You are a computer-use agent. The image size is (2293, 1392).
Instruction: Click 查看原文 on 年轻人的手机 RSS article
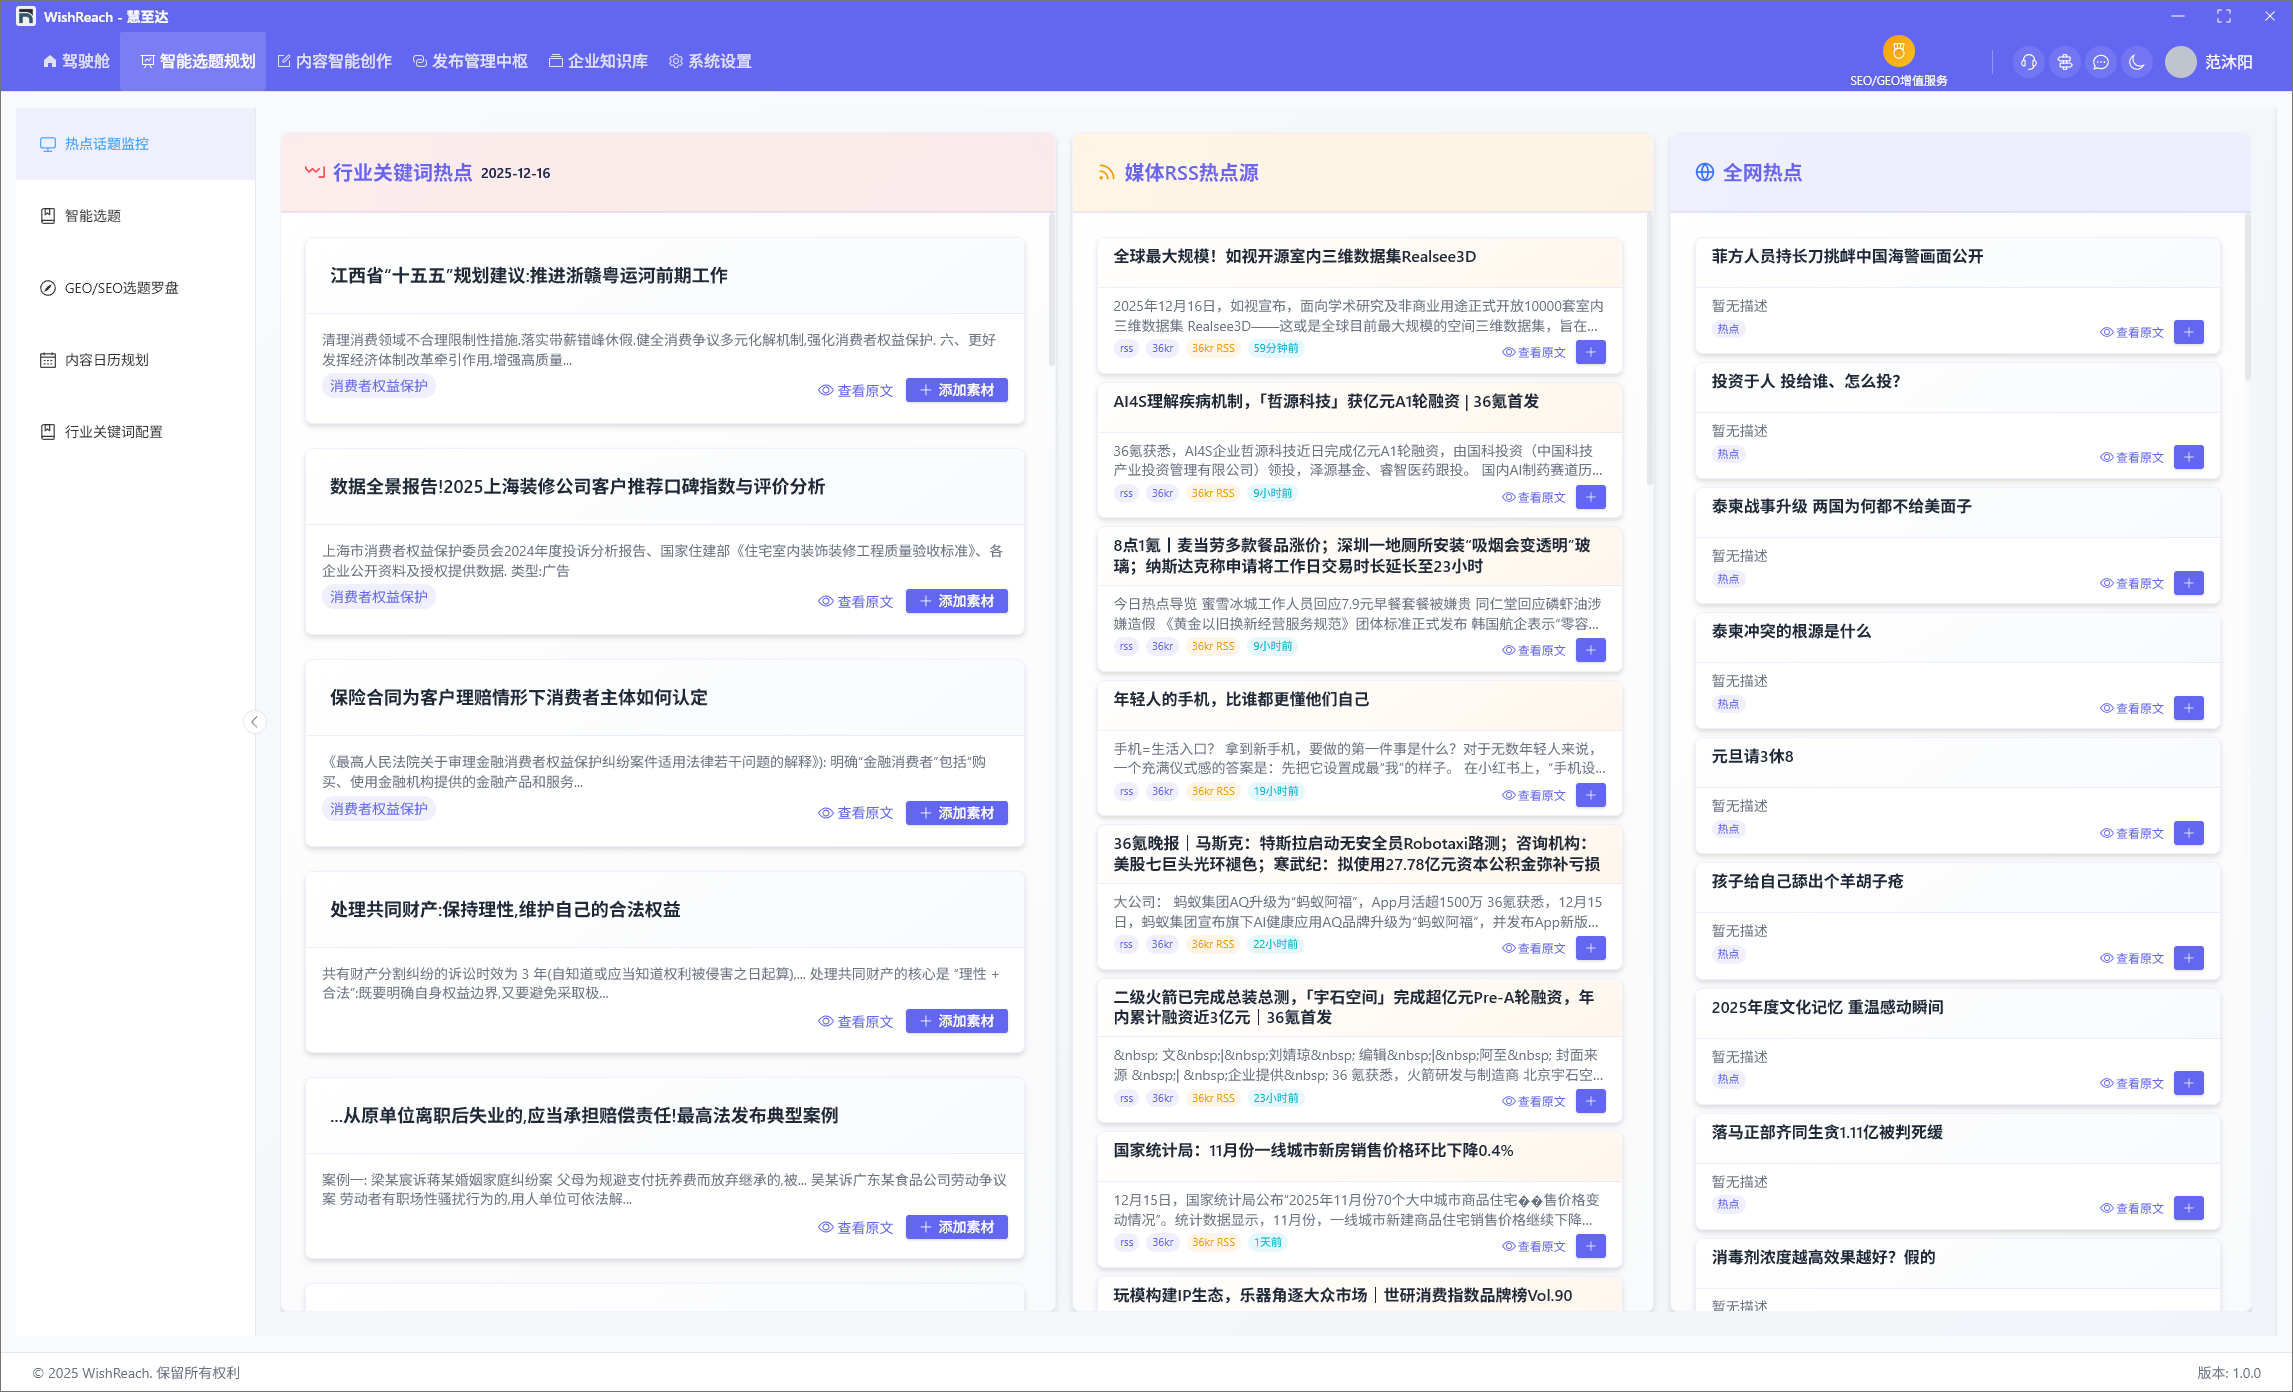pos(1534,796)
